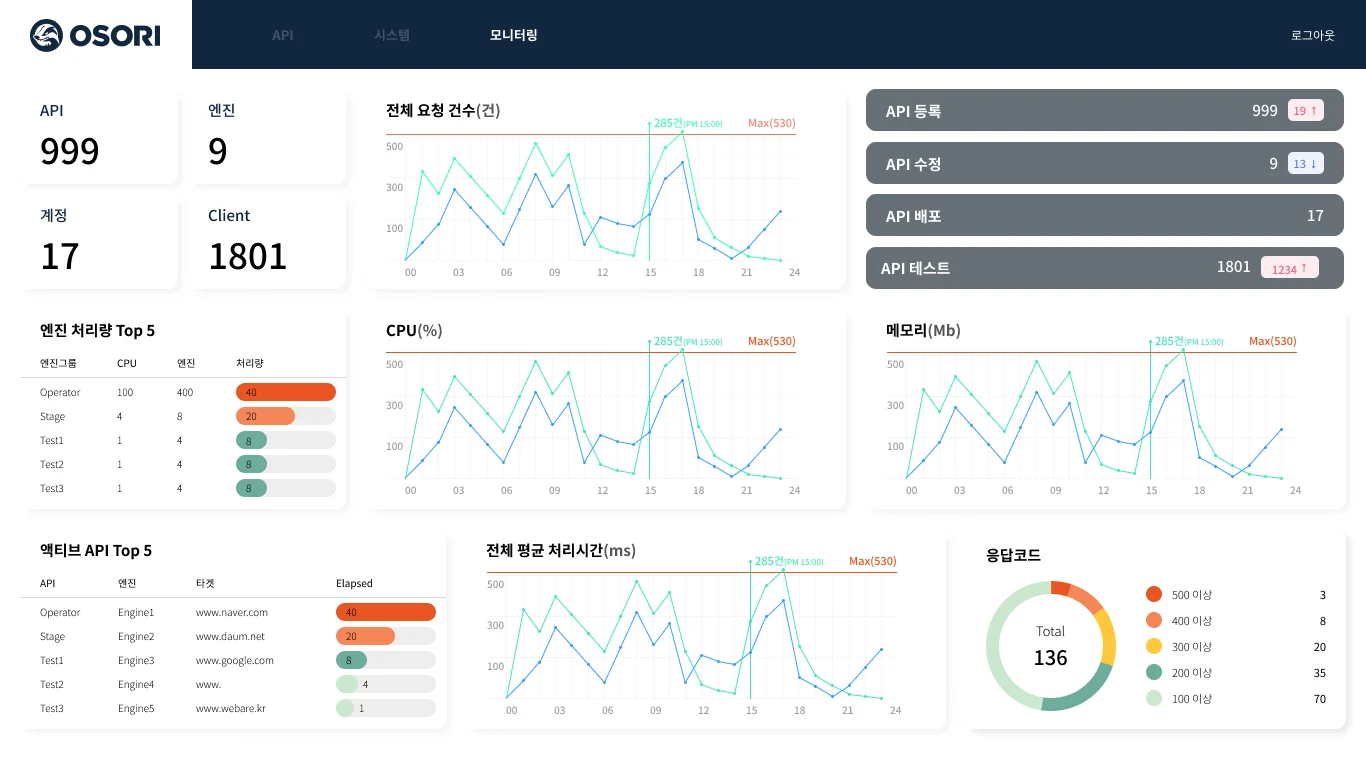Image resolution: width=1366 pixels, height=768 pixels.
Task: Click the 응답코드 heading
Action: tap(1013, 555)
